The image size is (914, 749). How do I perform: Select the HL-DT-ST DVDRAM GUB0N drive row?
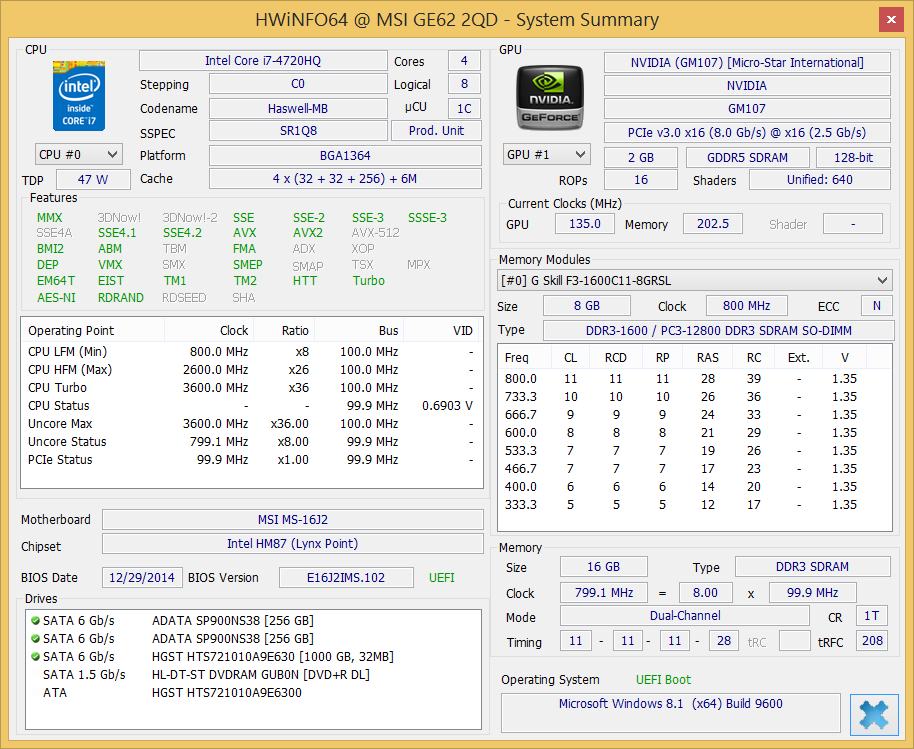click(x=252, y=675)
